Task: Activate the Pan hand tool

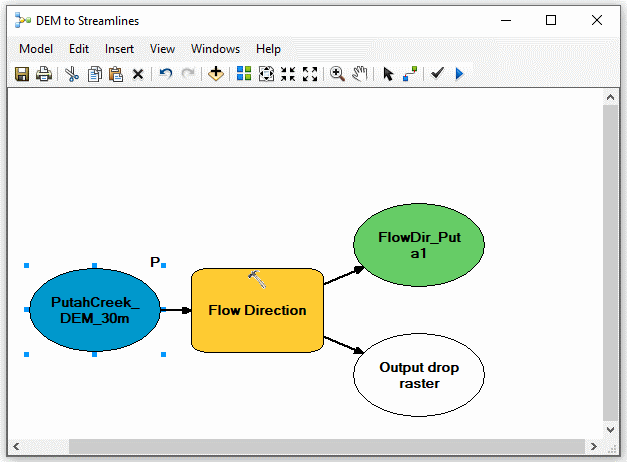Action: point(359,74)
